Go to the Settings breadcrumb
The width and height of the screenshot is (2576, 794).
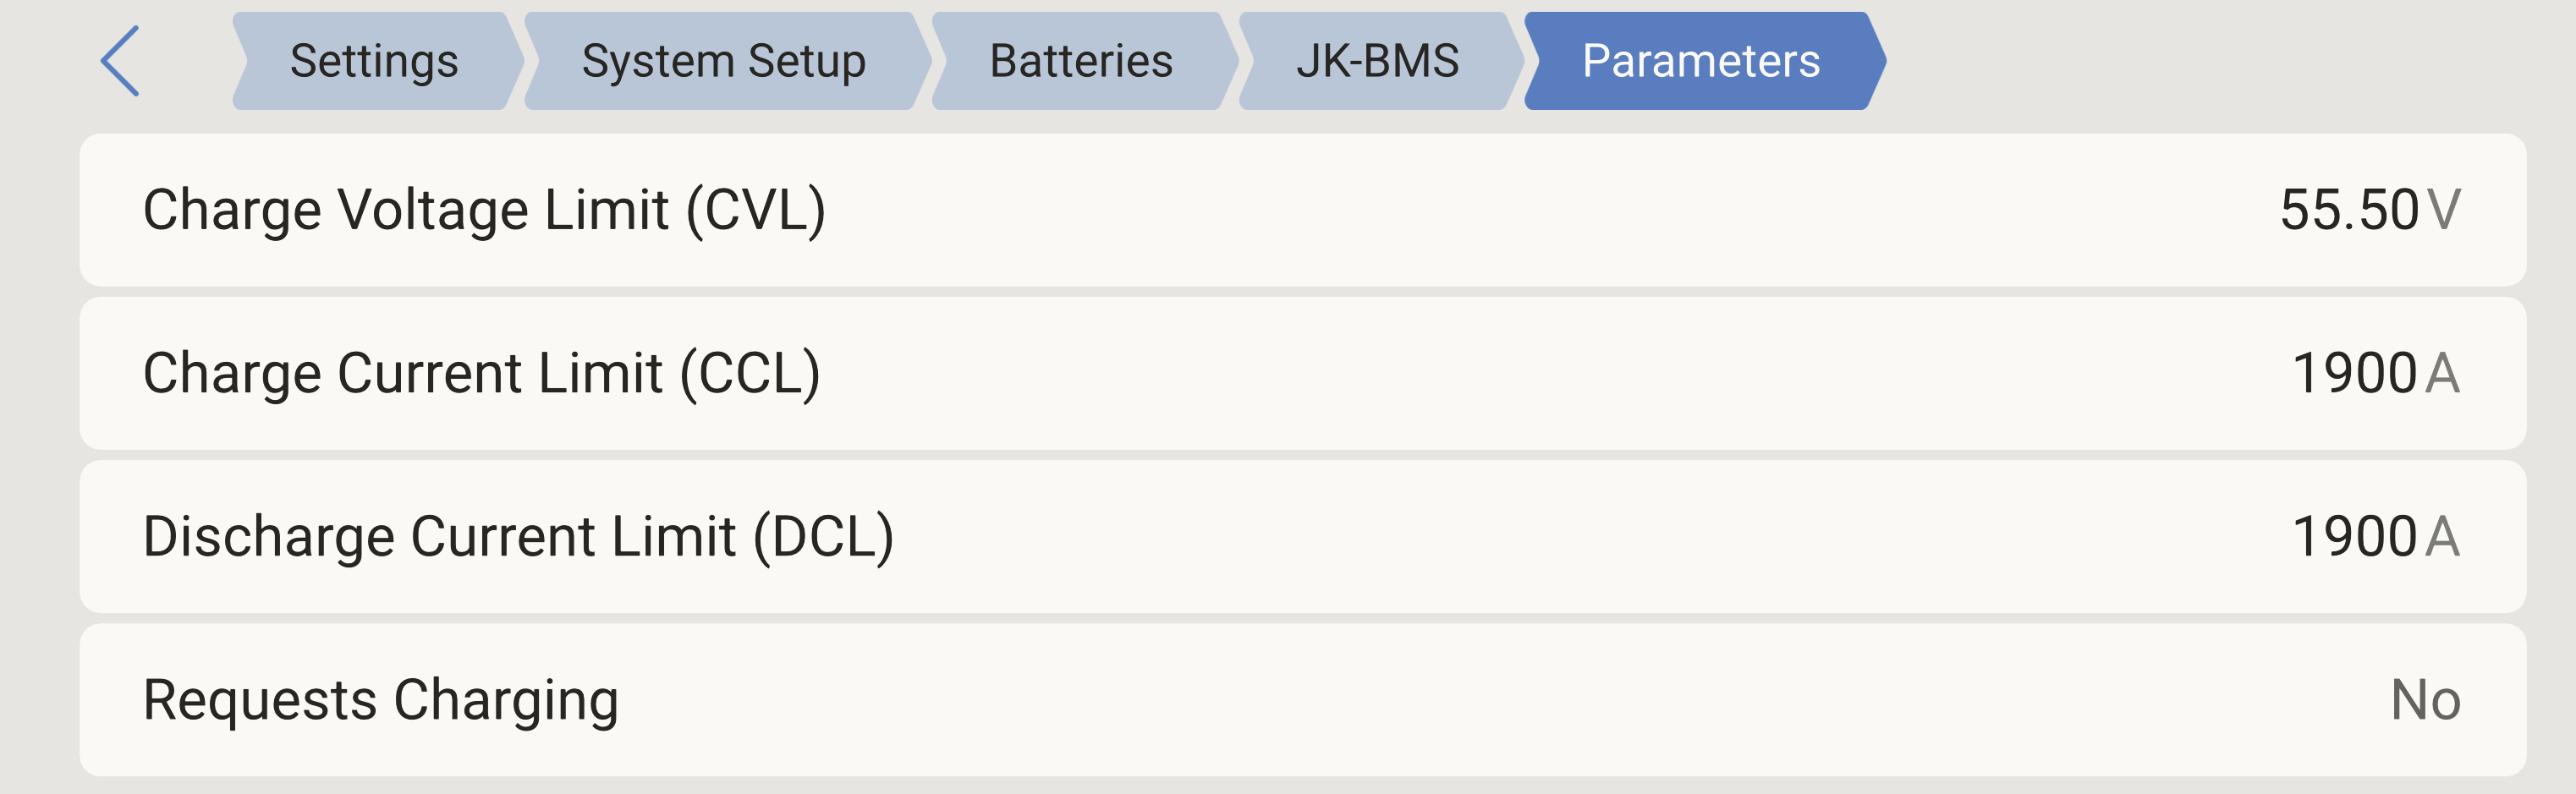pos(374,61)
